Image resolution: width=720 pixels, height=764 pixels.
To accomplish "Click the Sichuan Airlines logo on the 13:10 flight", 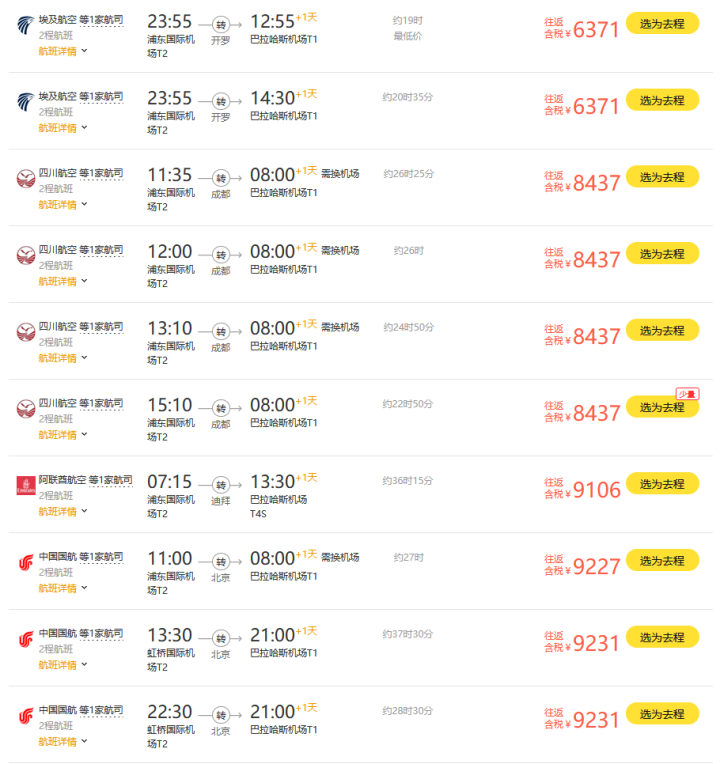I will 26,333.
